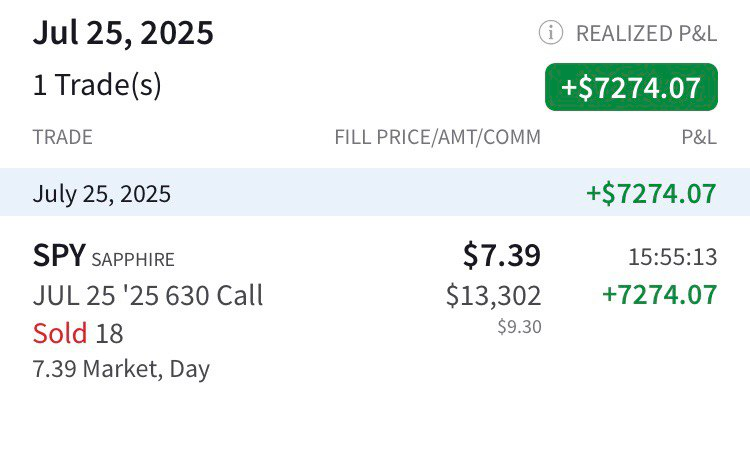Expand the July 25, 2025 date row
The width and height of the screenshot is (750, 474).
pyautogui.click(x=375, y=192)
